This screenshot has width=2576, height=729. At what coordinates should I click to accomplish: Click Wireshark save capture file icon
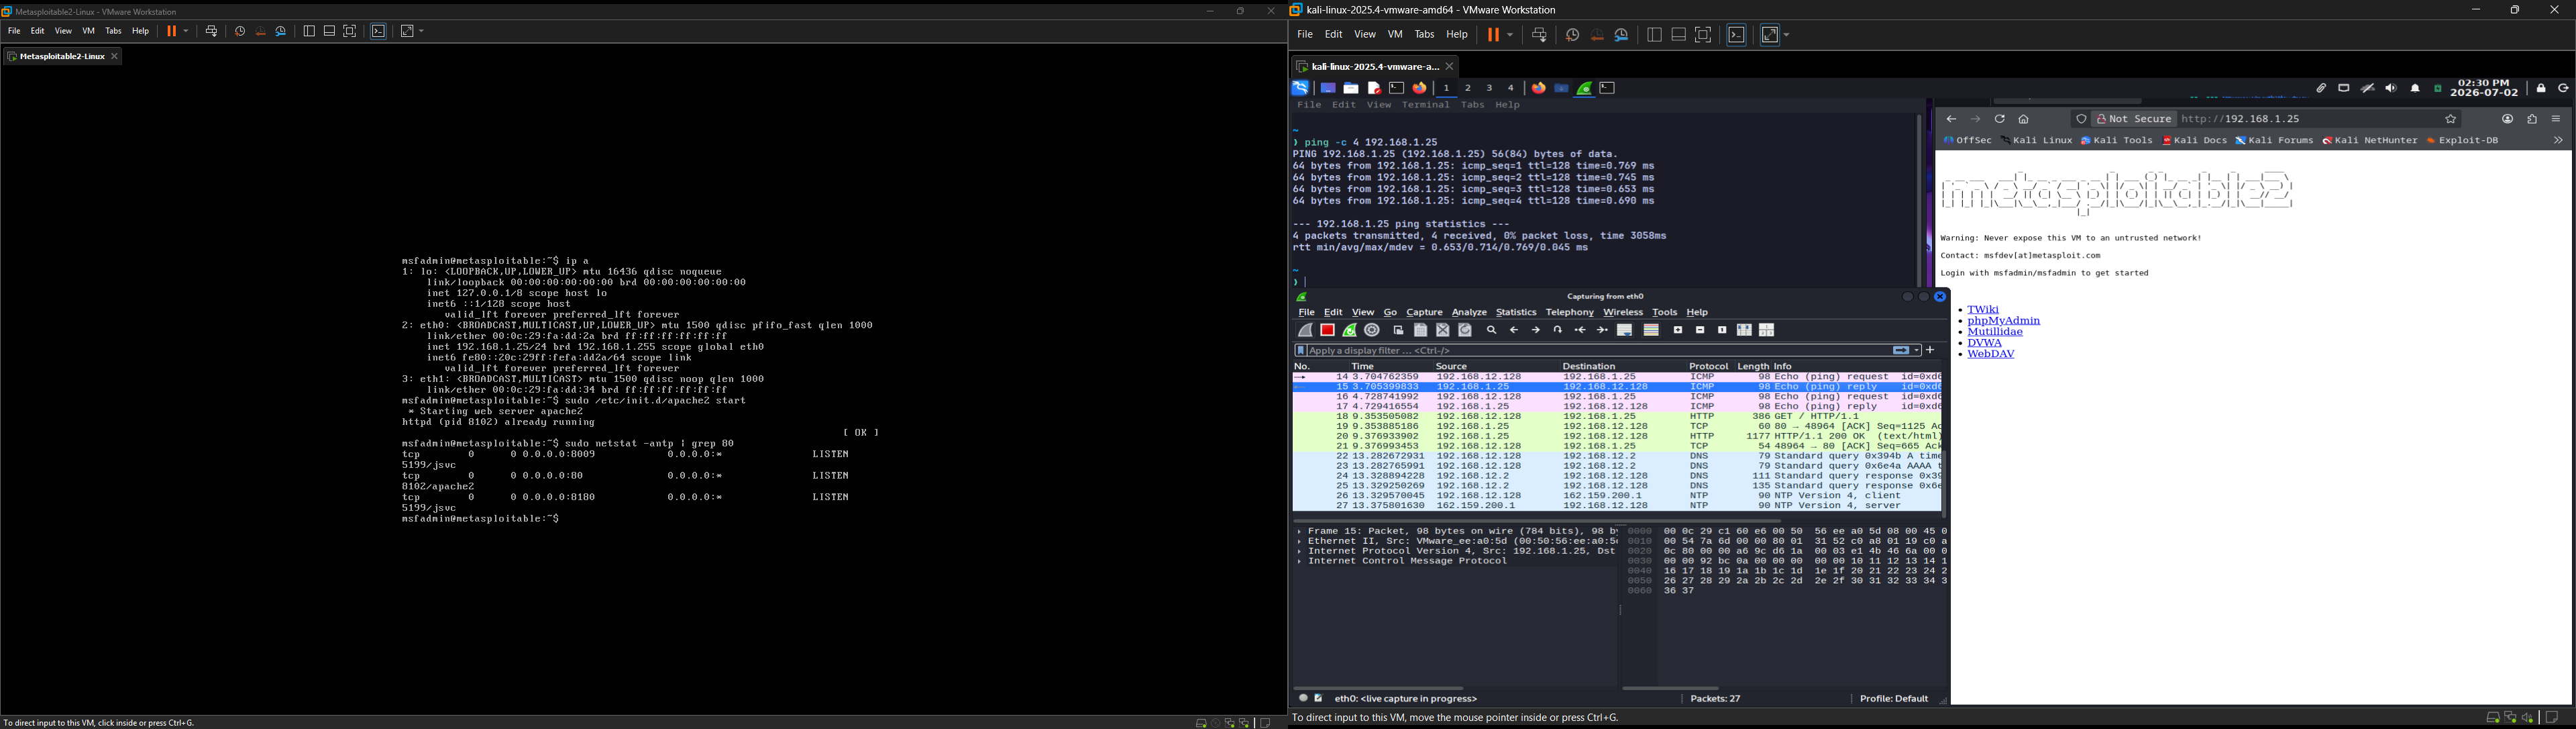click(x=1421, y=330)
